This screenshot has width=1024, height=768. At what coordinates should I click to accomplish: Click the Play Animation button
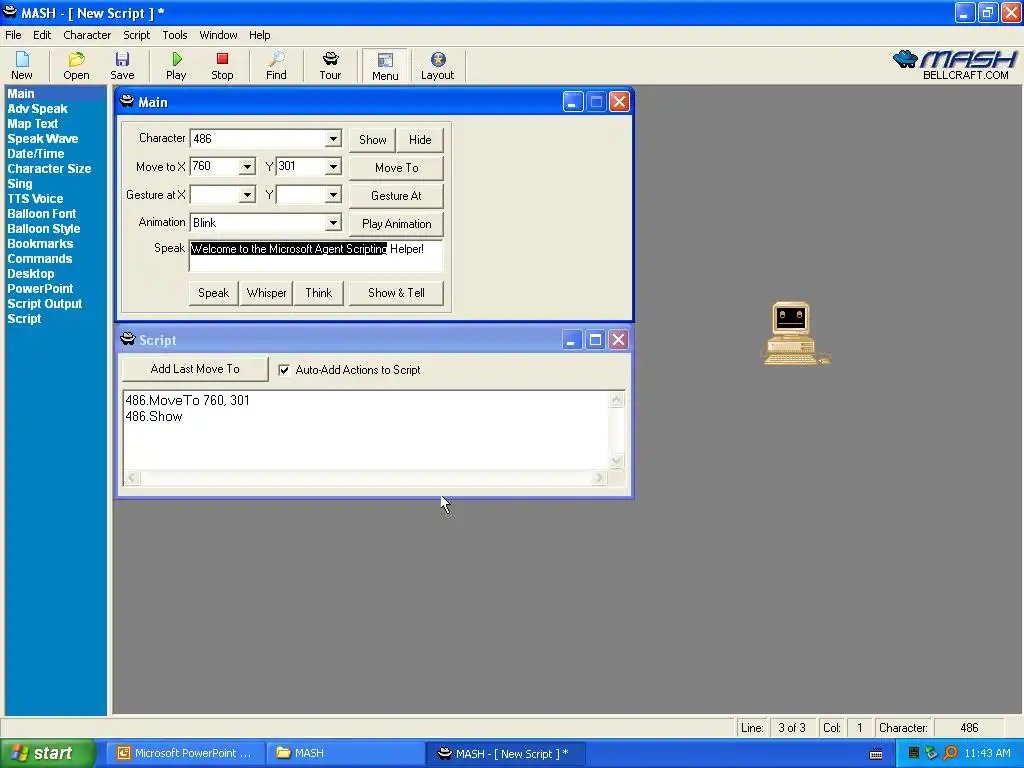(396, 224)
